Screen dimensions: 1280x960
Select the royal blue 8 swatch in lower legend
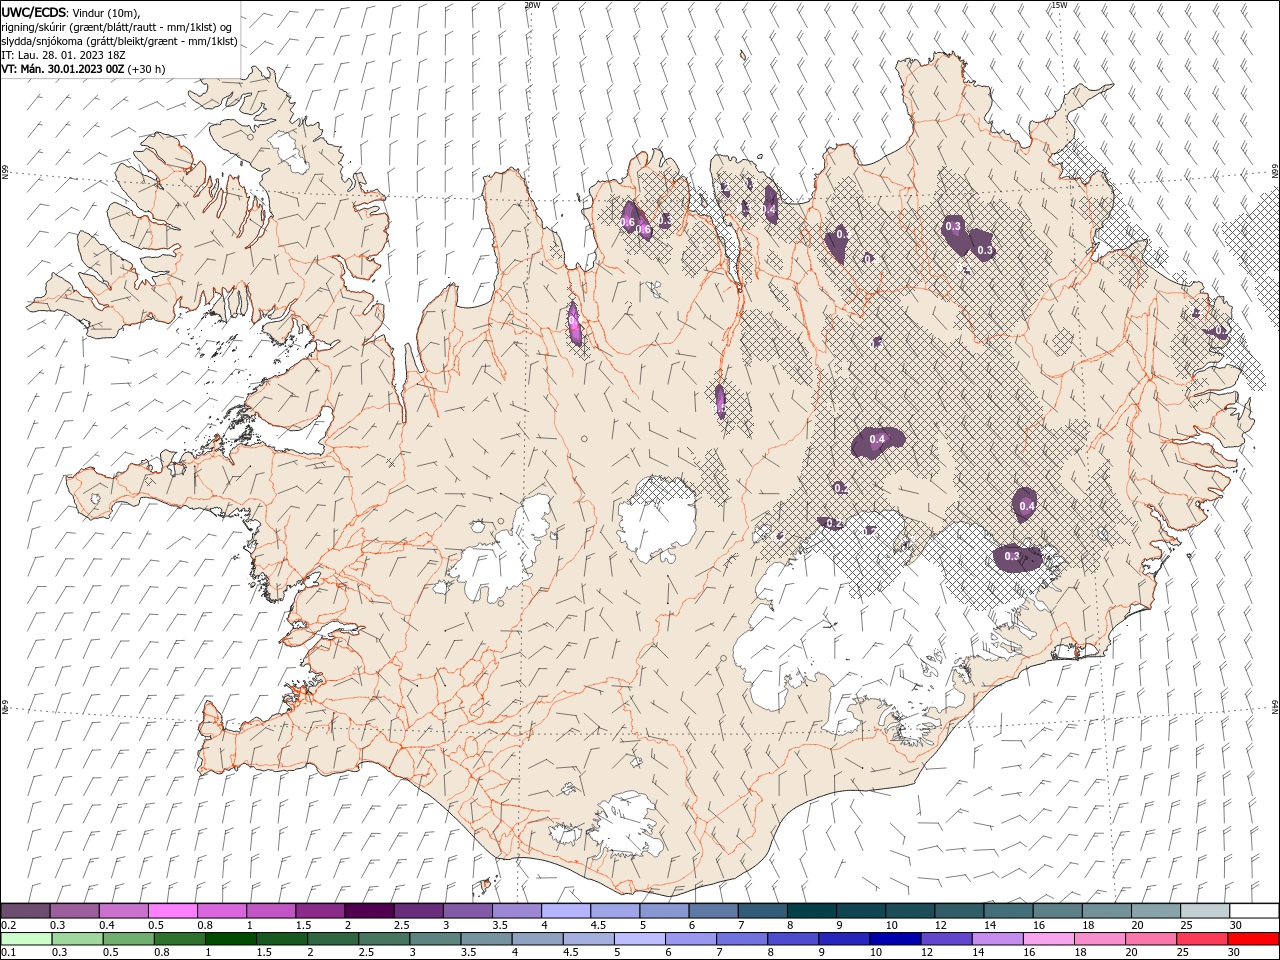pos(794,939)
